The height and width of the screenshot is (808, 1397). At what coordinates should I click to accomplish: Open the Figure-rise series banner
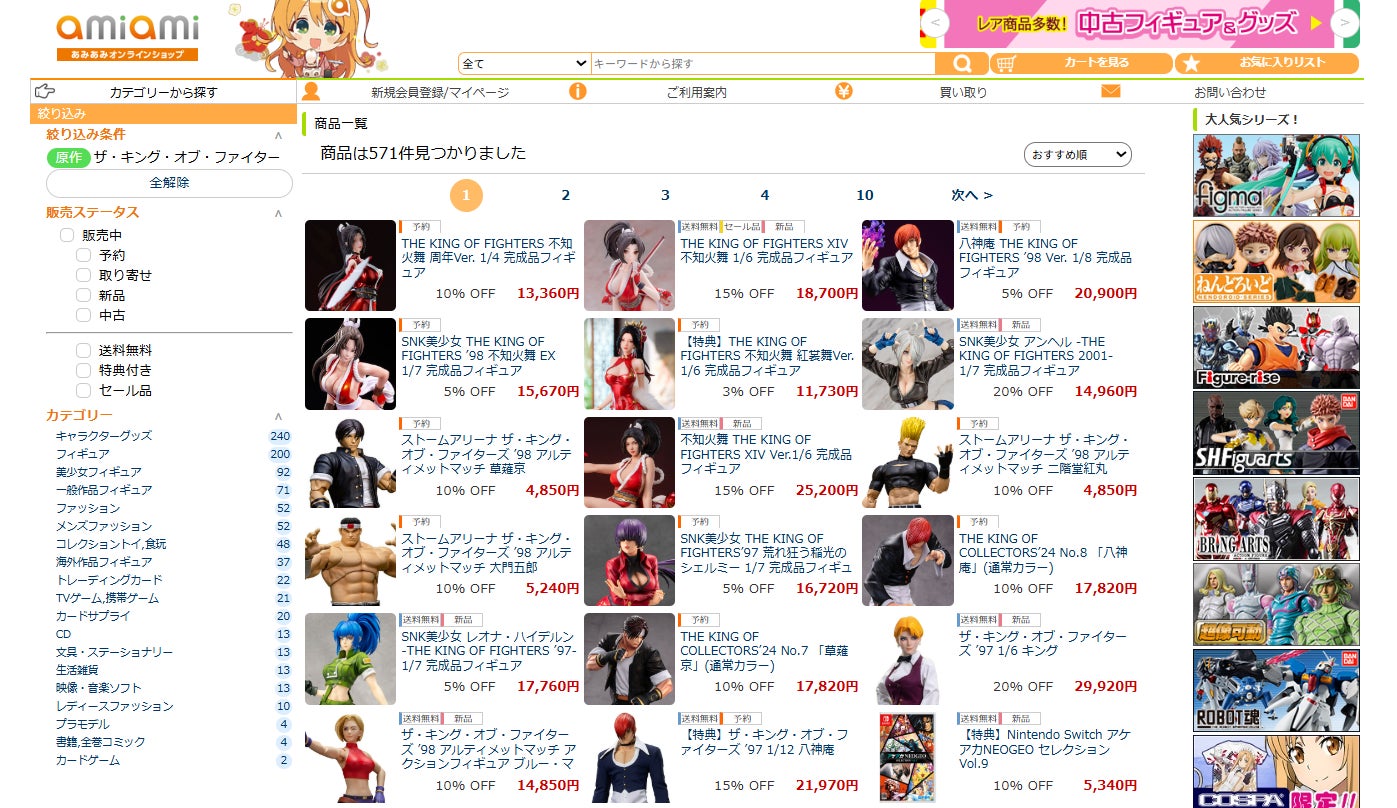[1276, 347]
